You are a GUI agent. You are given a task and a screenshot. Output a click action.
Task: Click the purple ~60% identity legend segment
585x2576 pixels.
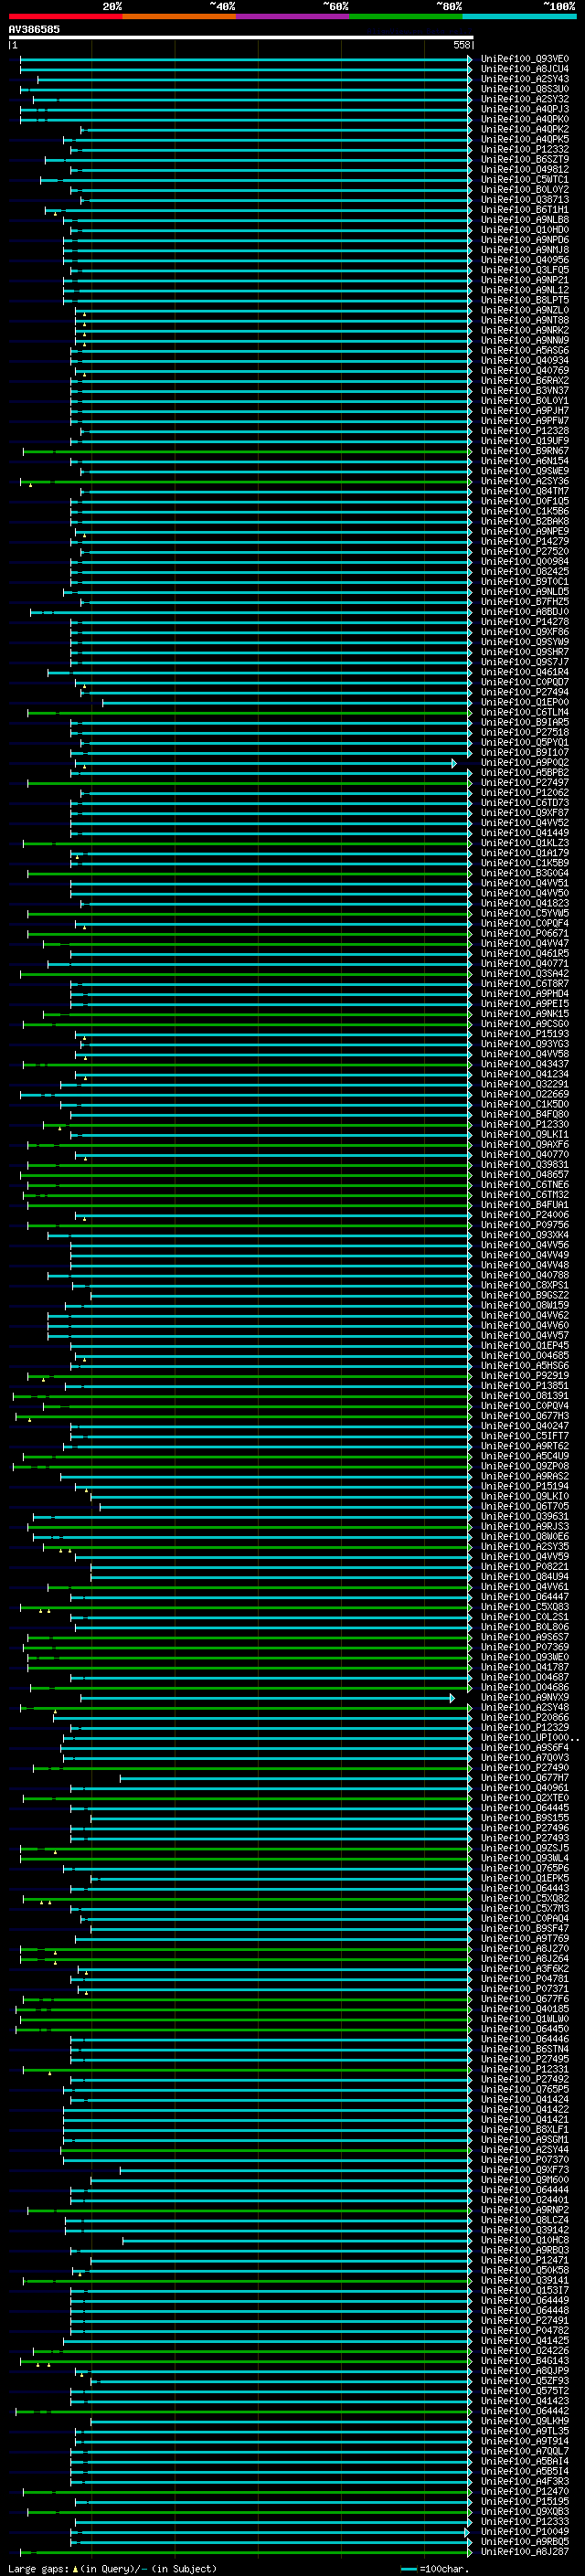click(293, 16)
